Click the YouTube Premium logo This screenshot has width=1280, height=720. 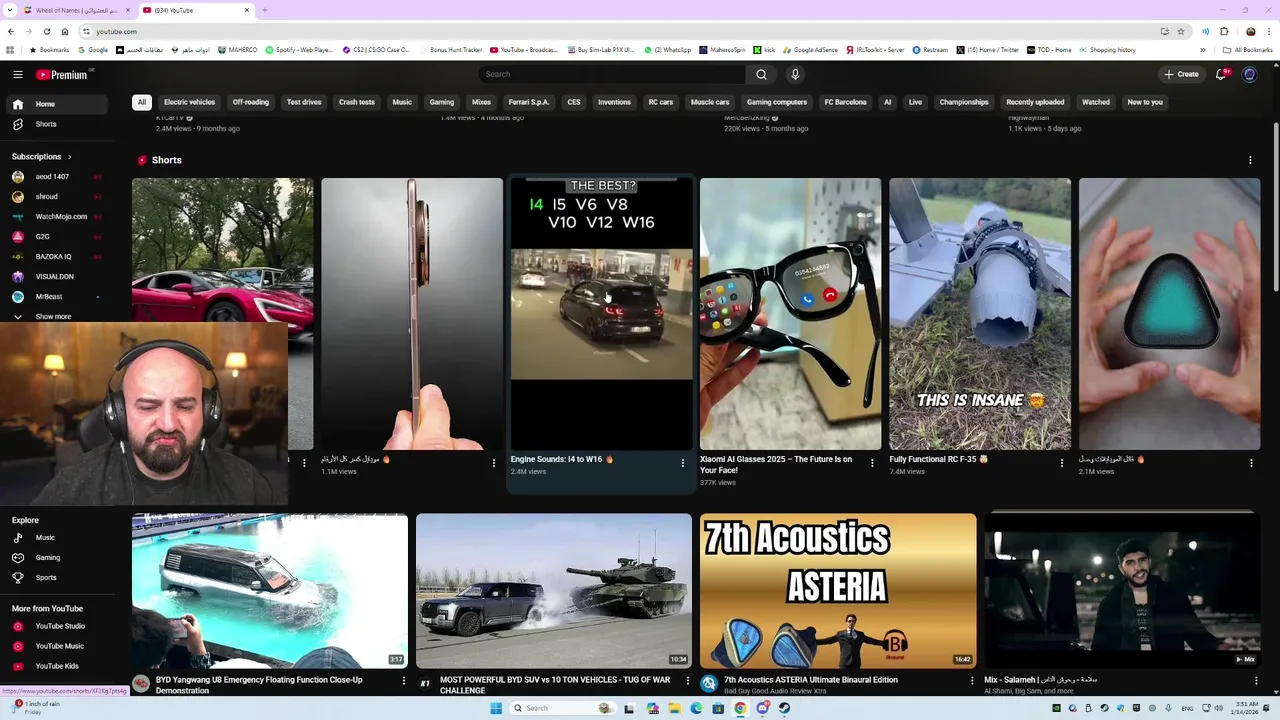tap(62, 74)
